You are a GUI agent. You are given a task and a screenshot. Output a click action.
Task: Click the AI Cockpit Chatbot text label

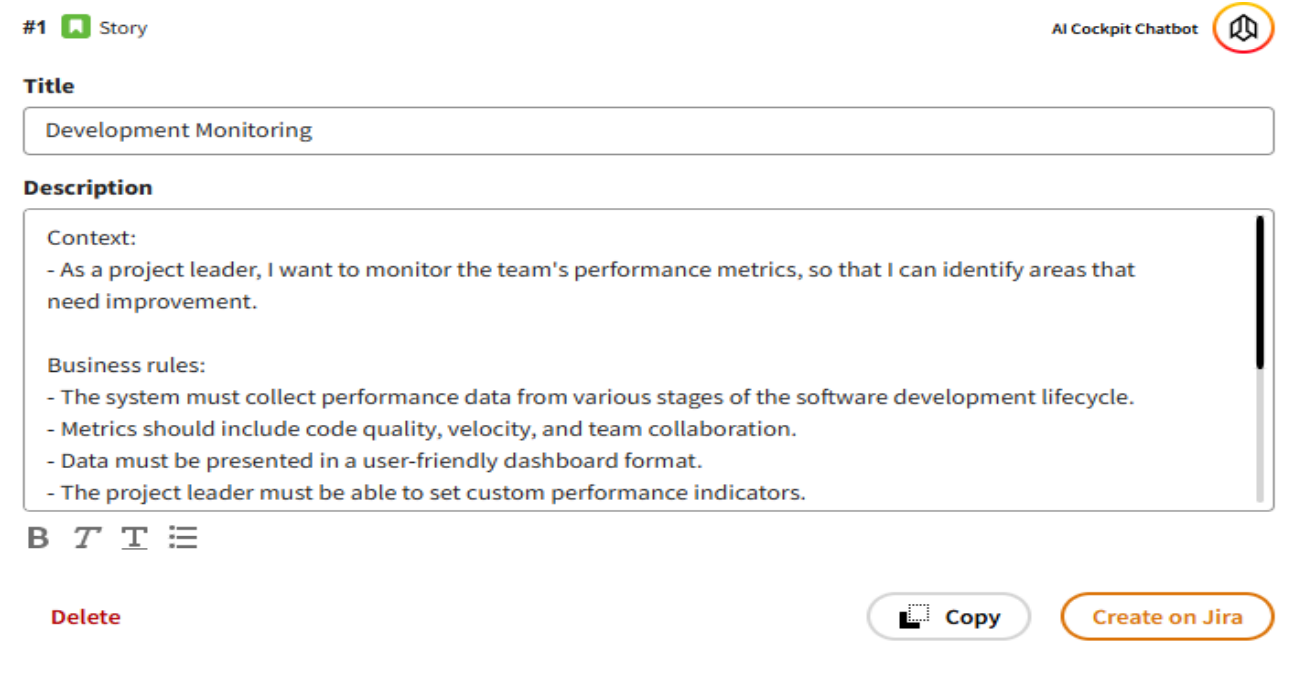pos(1124,29)
